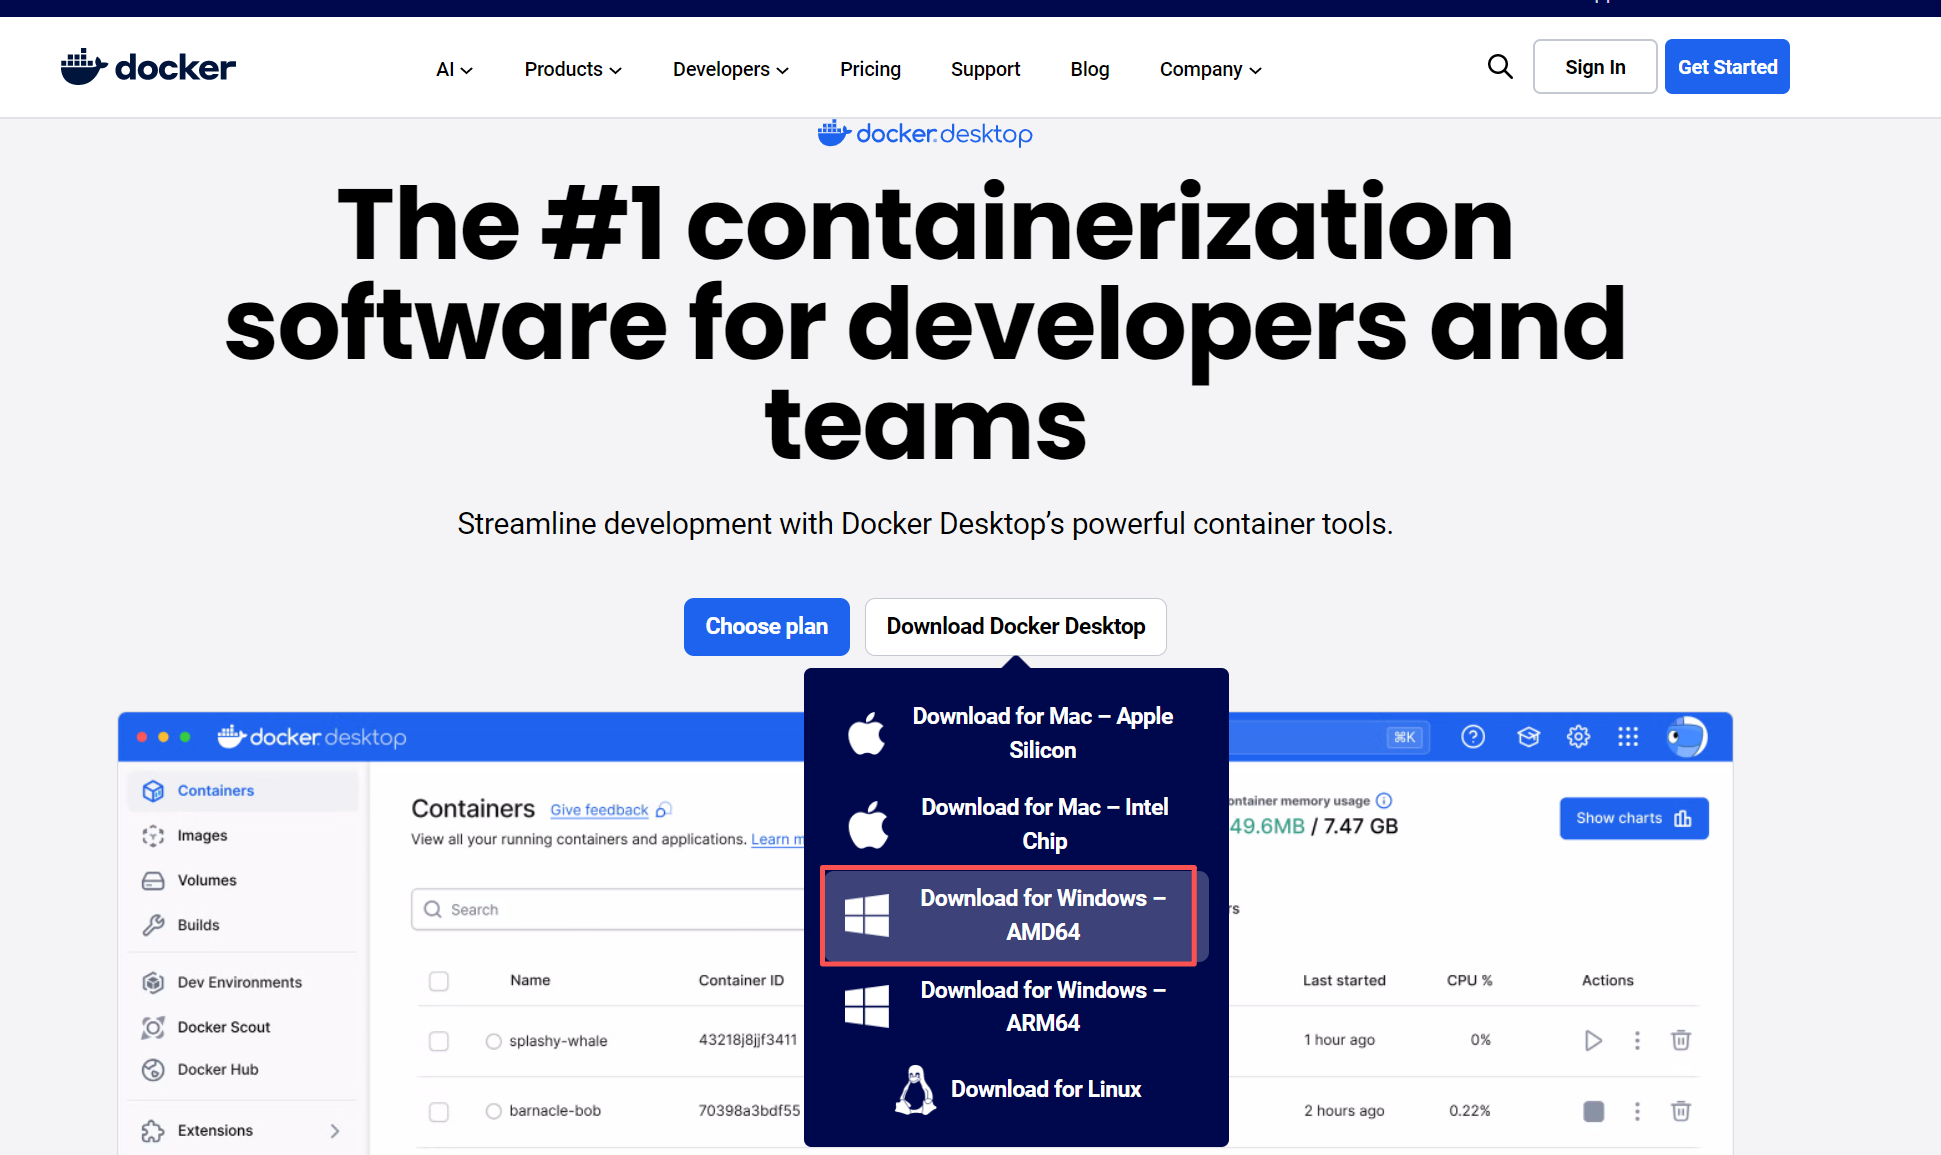The height and width of the screenshot is (1155, 1941).
Task: Click the Docker Hub icon in sidebar
Action: [153, 1070]
